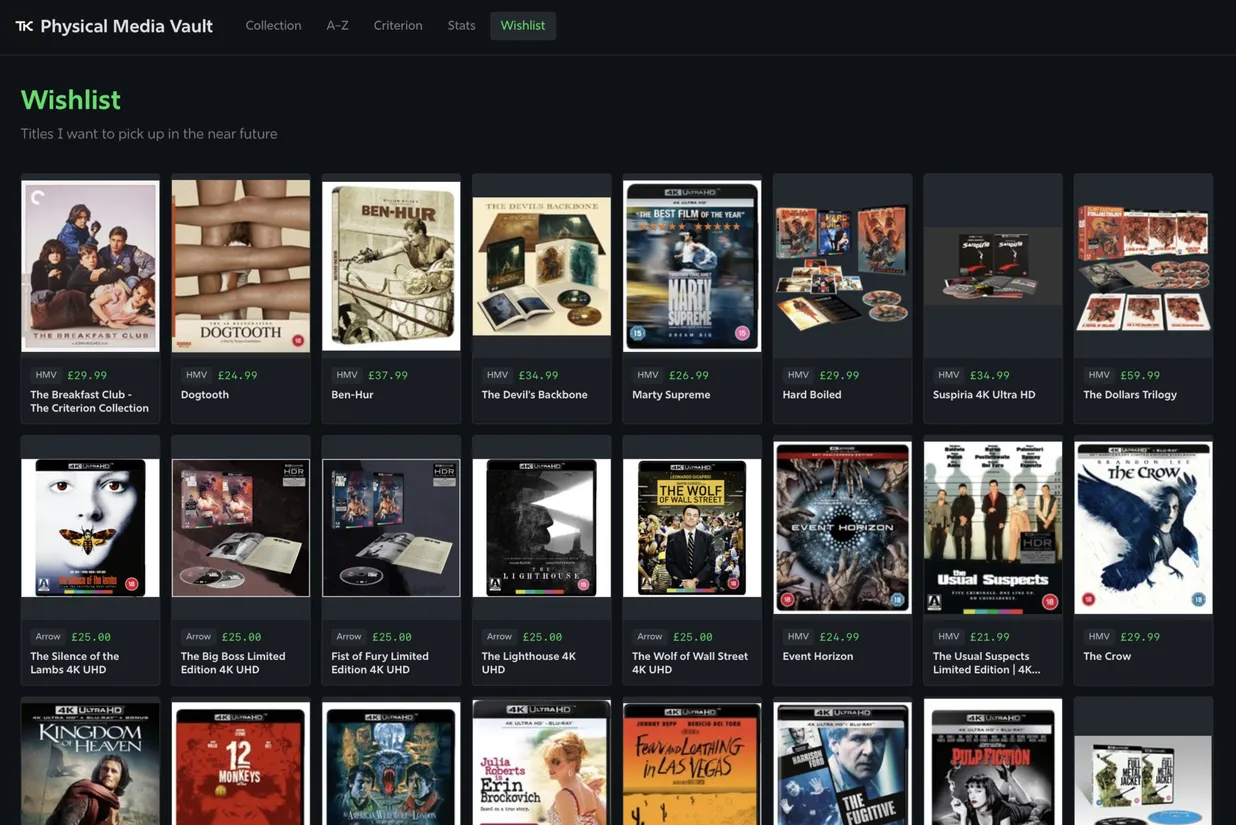Open the 'Ben-Hur' title link

[352, 395]
